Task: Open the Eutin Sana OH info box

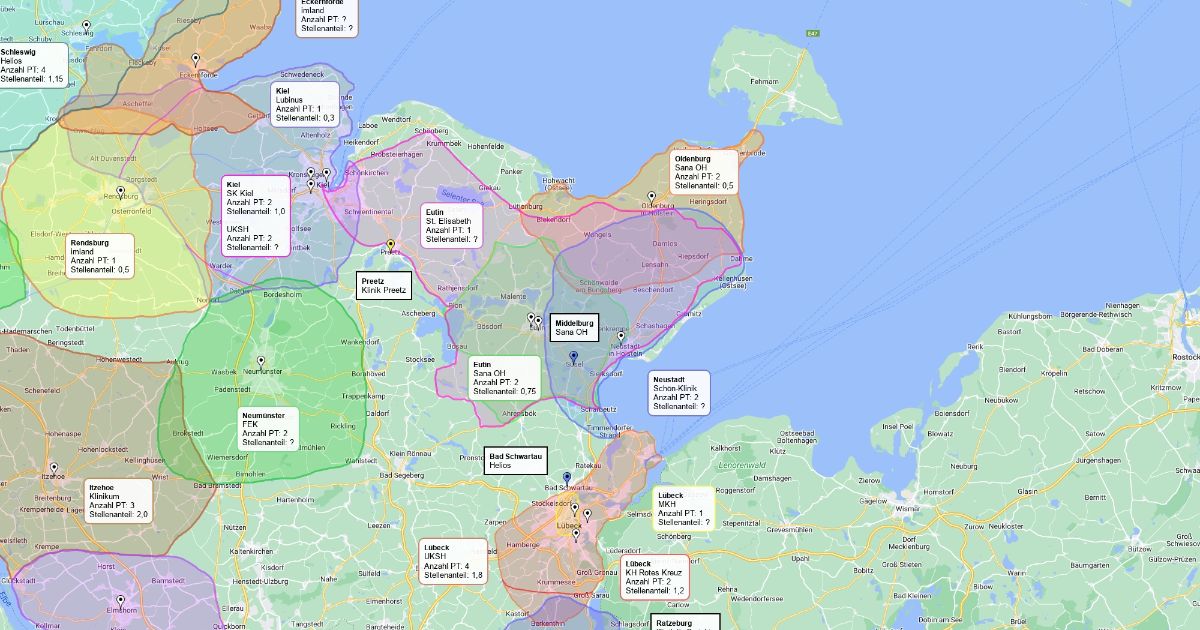Action: click(505, 378)
